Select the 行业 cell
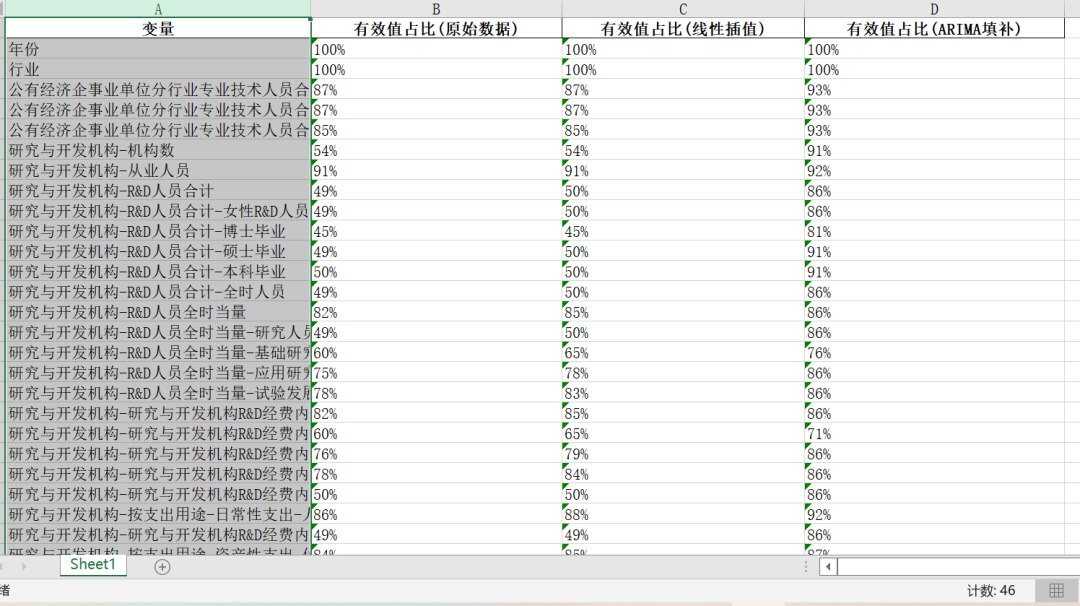The width and height of the screenshot is (1080, 606). 158,70
